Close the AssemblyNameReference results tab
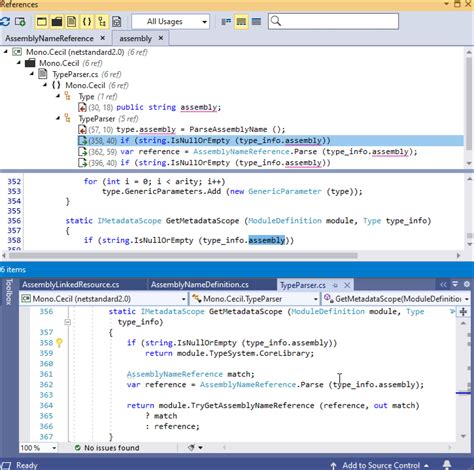Image resolution: width=474 pixels, height=470 pixels. pos(103,38)
